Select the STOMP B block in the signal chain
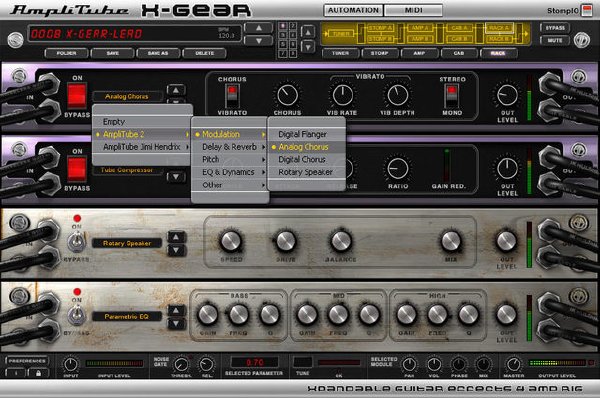Viewport: 600px width, 398px height. click(380, 39)
